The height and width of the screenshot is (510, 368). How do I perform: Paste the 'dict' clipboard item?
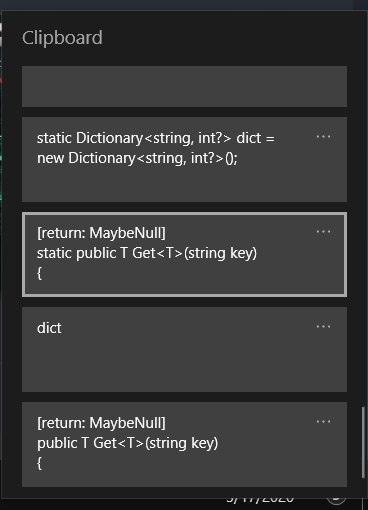pos(184,349)
